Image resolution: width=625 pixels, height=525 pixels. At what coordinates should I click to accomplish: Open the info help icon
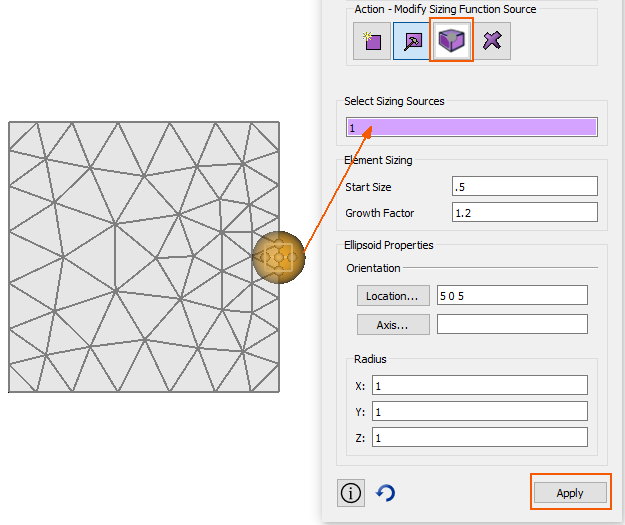point(351,493)
